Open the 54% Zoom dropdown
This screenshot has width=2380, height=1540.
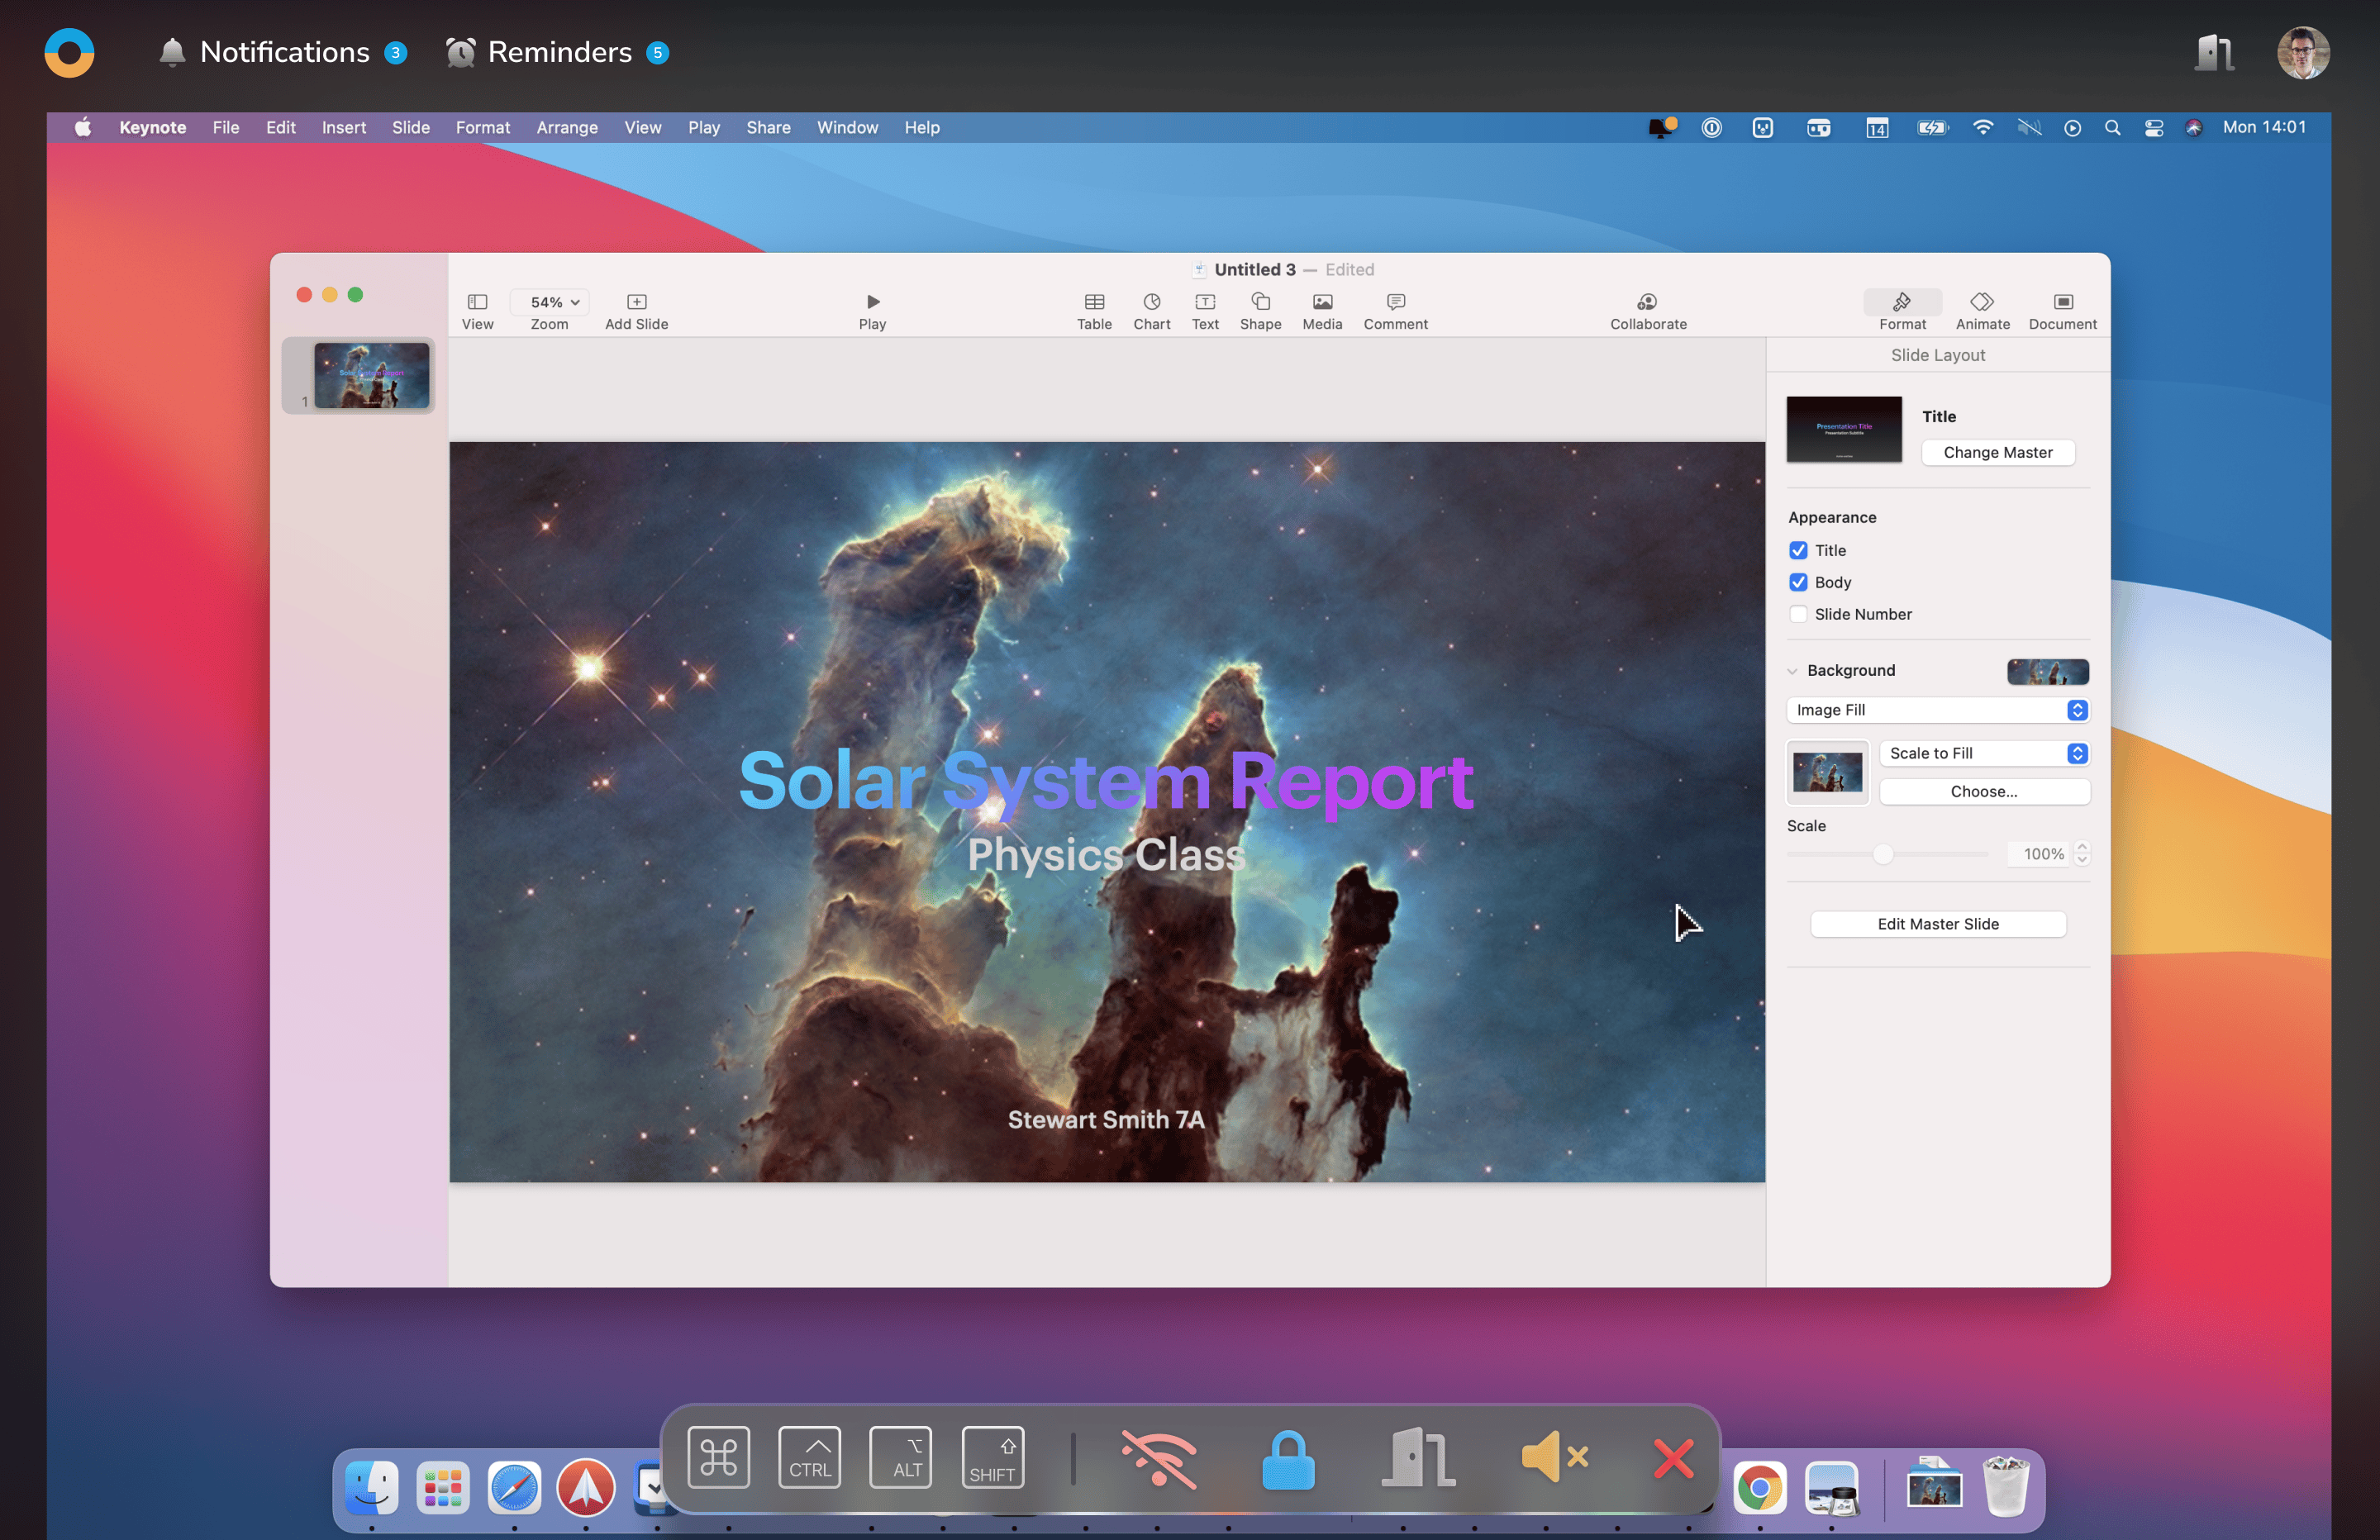(549, 302)
